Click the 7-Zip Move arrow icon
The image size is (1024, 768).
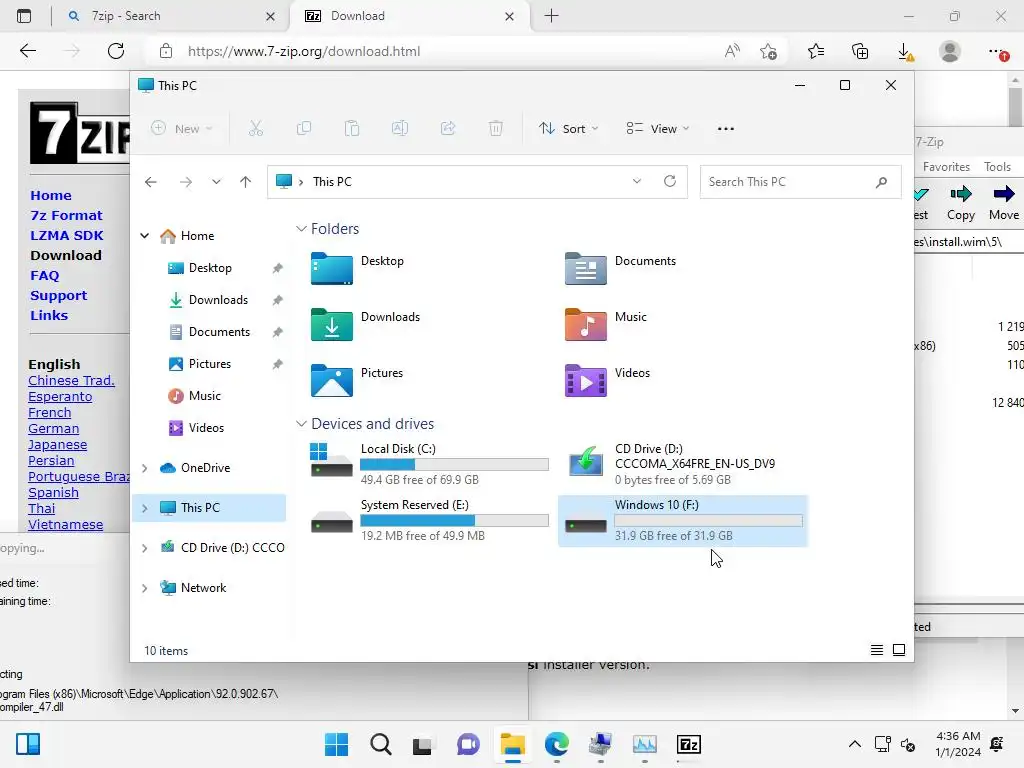1004,194
